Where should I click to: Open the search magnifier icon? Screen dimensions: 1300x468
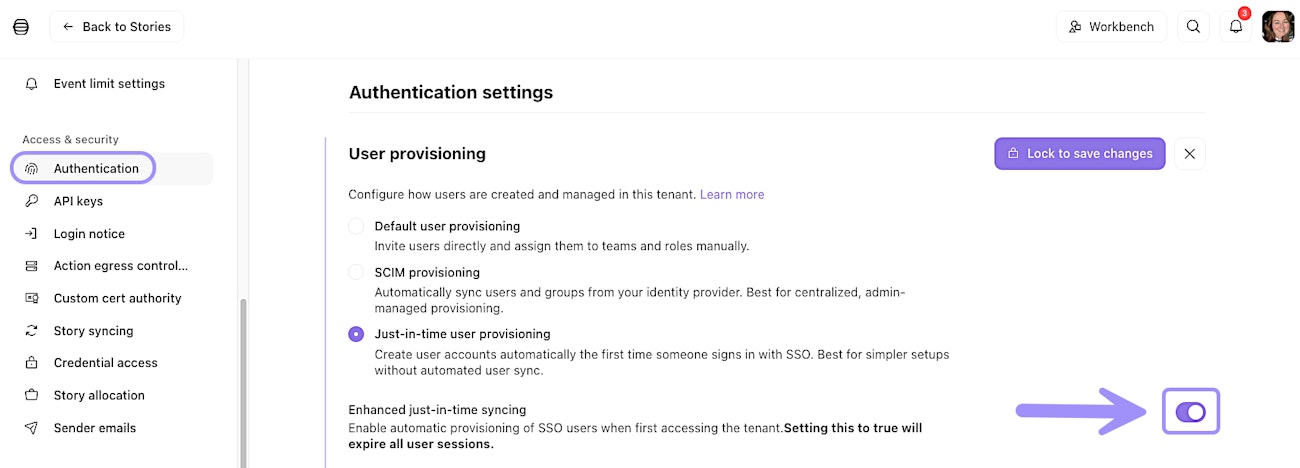click(1193, 27)
